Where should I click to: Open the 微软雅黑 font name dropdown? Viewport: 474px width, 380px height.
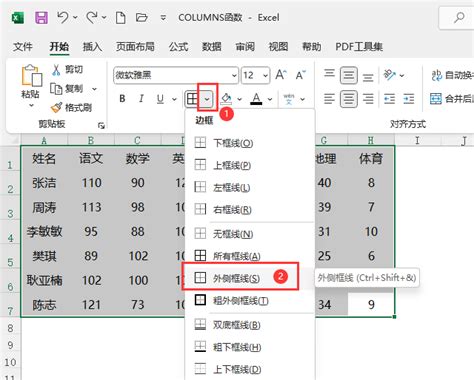click(234, 76)
